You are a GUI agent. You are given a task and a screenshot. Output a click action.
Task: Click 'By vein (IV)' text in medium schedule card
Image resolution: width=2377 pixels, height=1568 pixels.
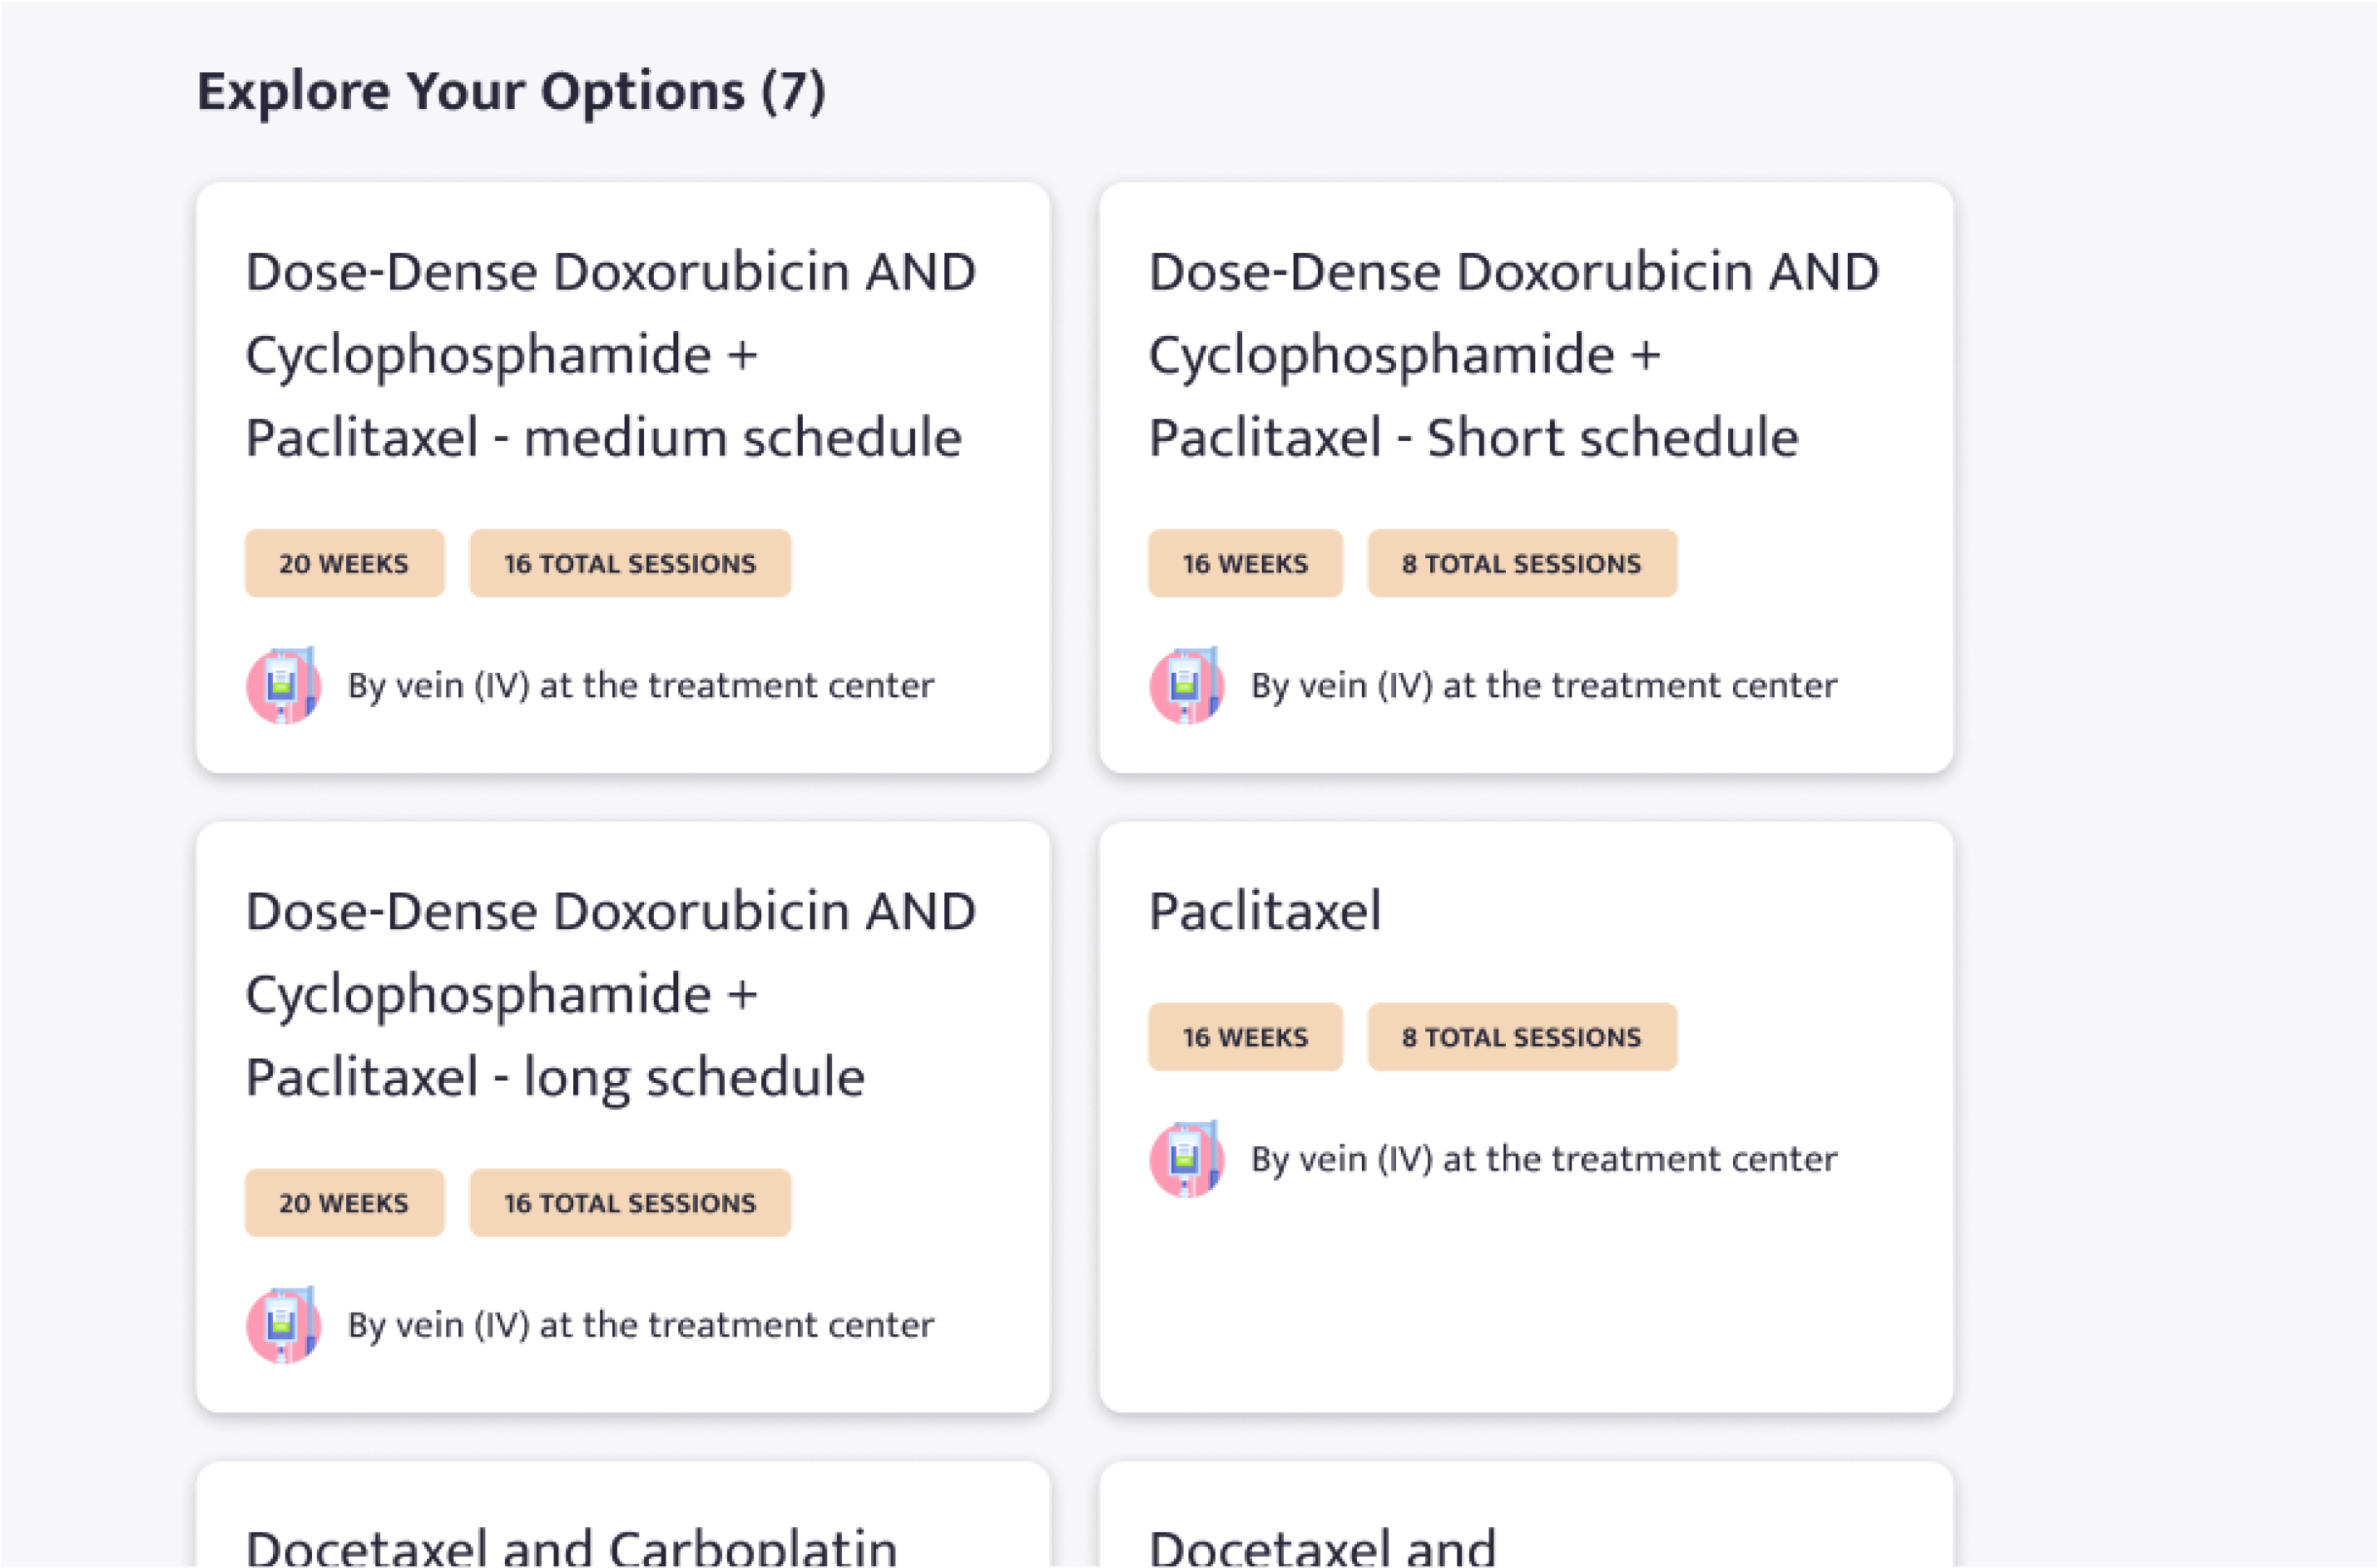(x=641, y=686)
